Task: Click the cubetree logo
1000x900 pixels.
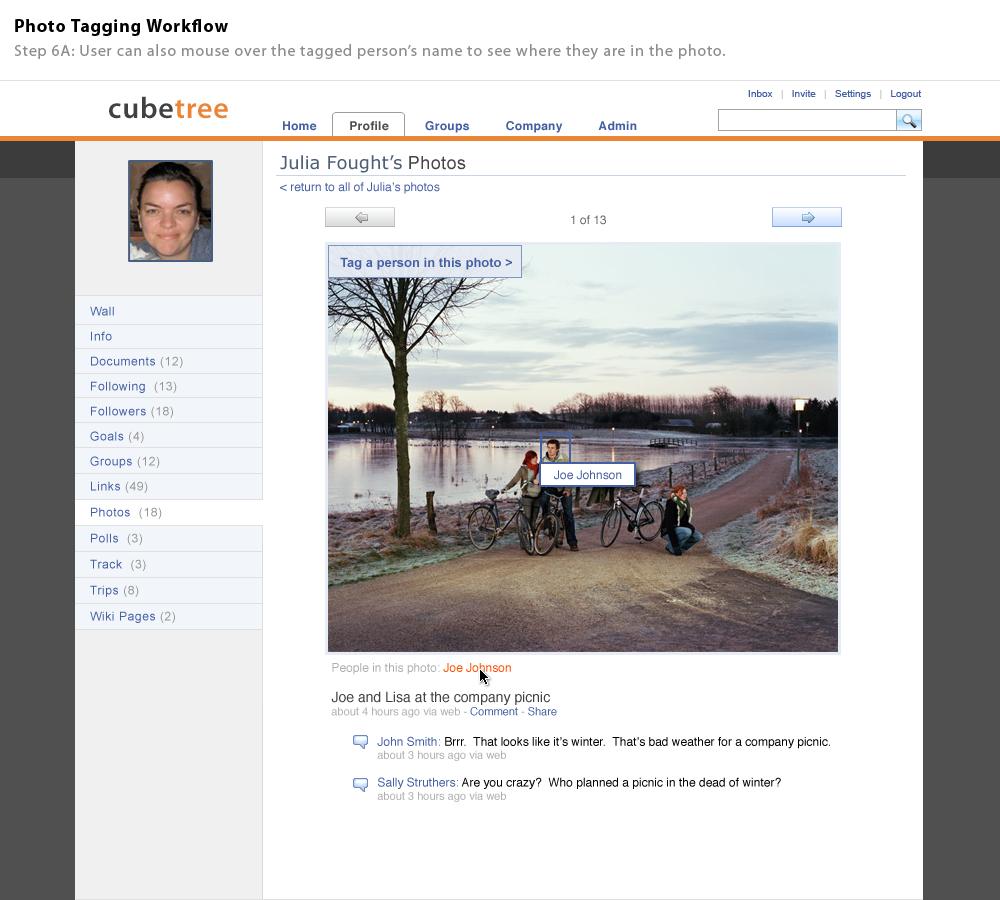Action: pos(168,109)
